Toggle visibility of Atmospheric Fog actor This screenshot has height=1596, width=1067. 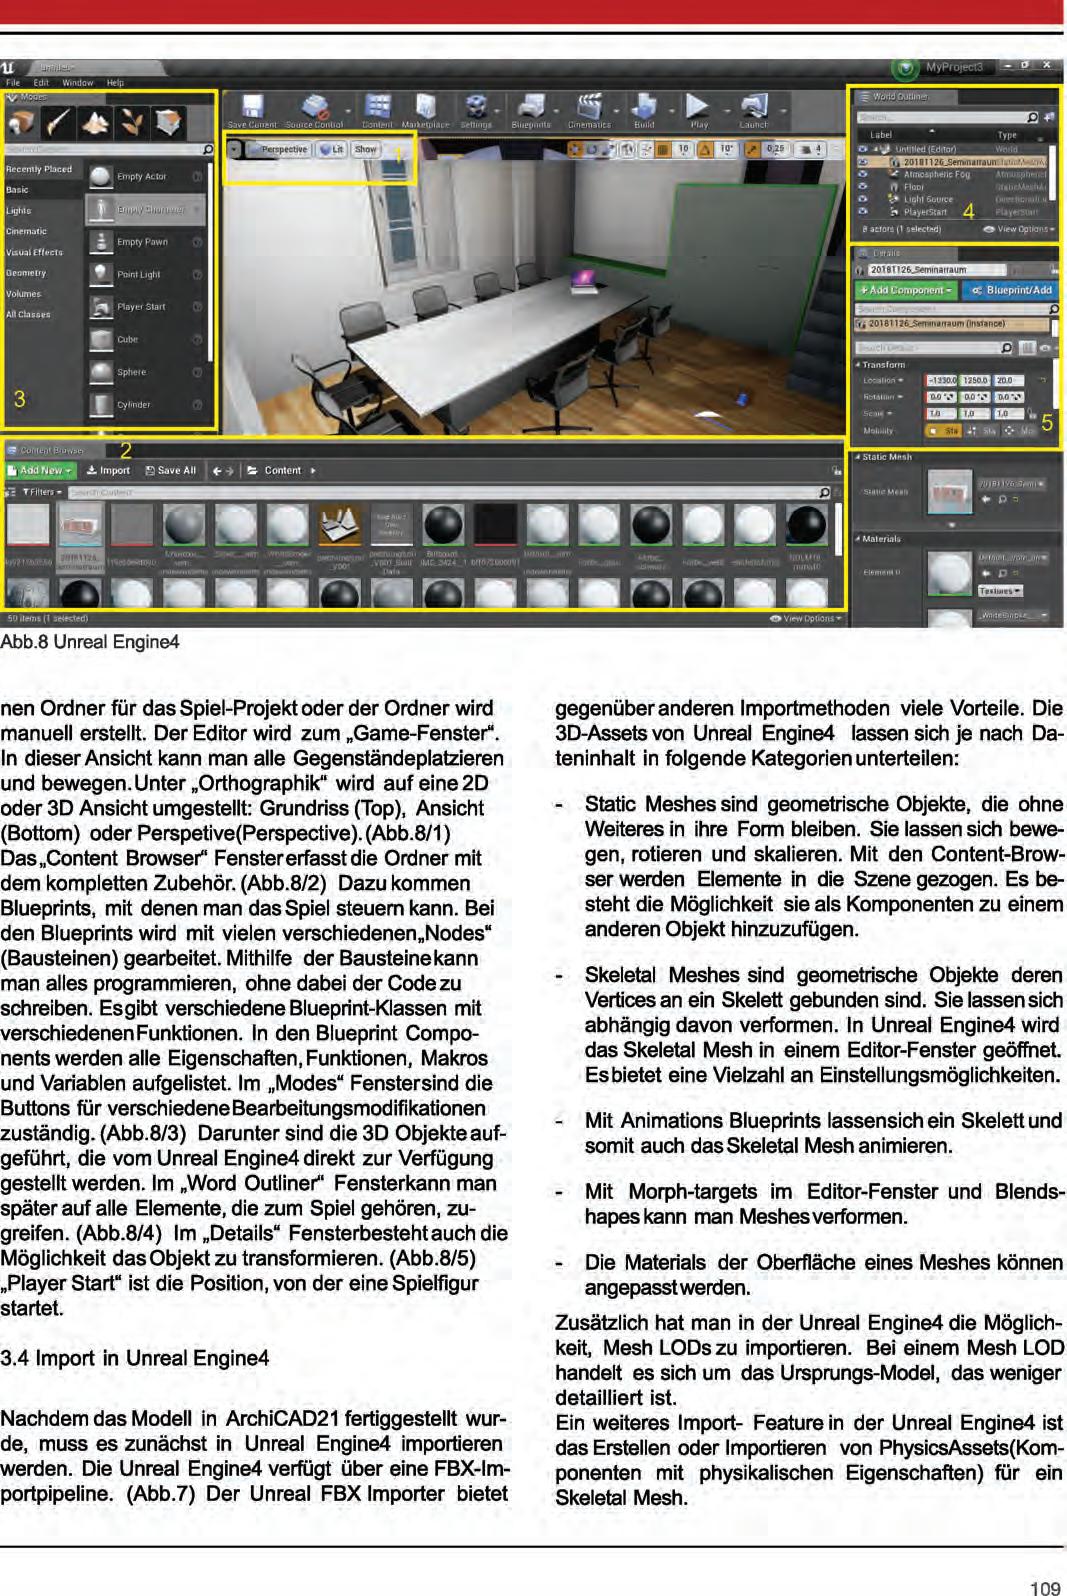864,174
